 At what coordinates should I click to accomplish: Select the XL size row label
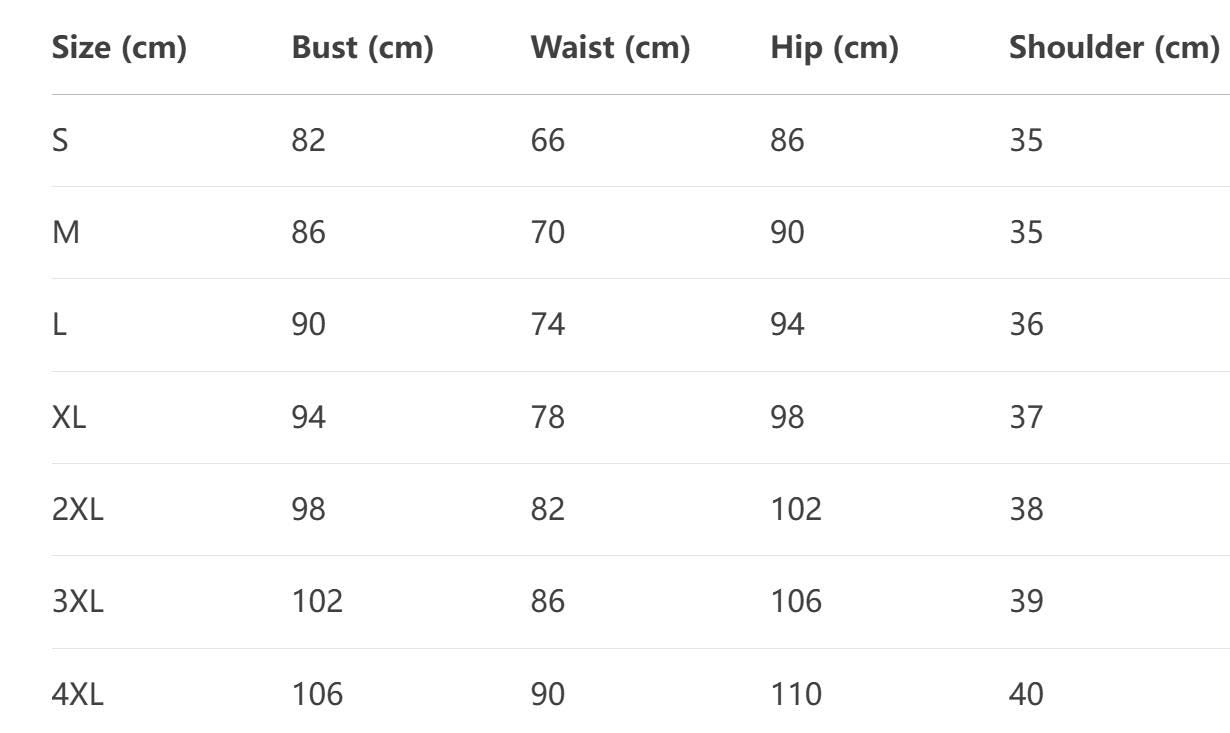(69, 417)
